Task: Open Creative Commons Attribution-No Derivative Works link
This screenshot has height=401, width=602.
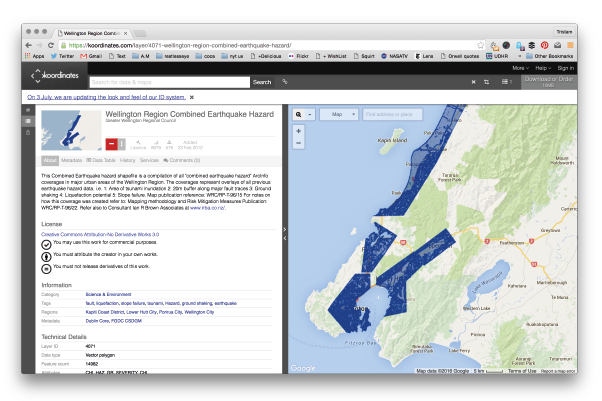Action: (x=100, y=234)
